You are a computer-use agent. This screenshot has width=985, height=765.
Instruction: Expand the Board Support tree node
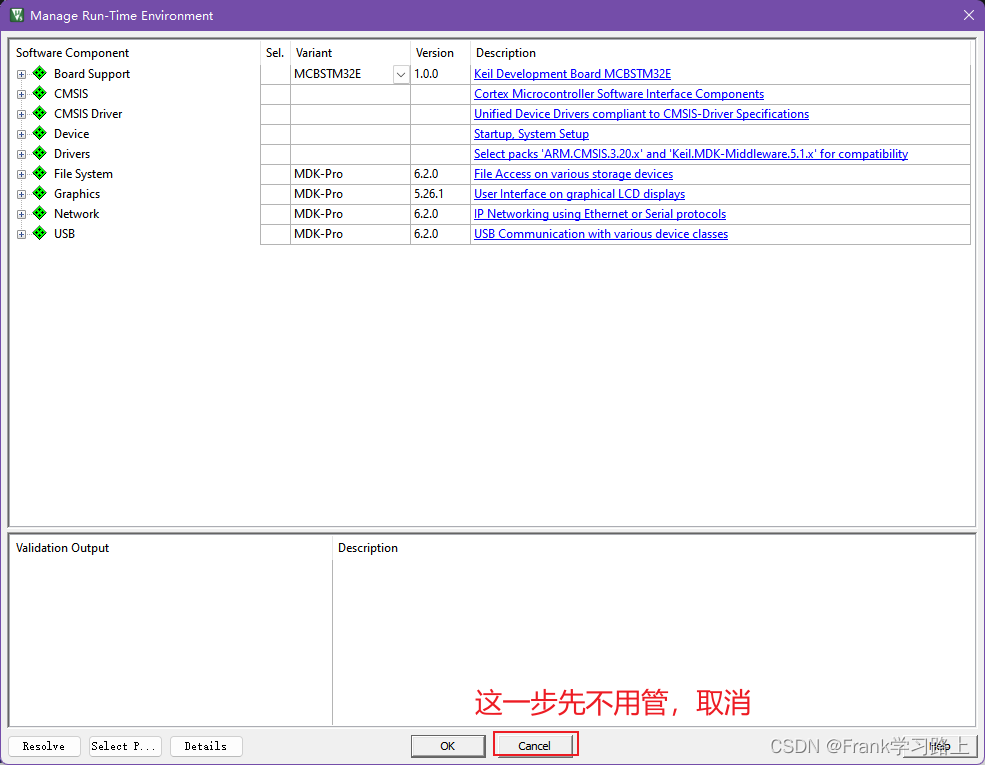(x=21, y=74)
